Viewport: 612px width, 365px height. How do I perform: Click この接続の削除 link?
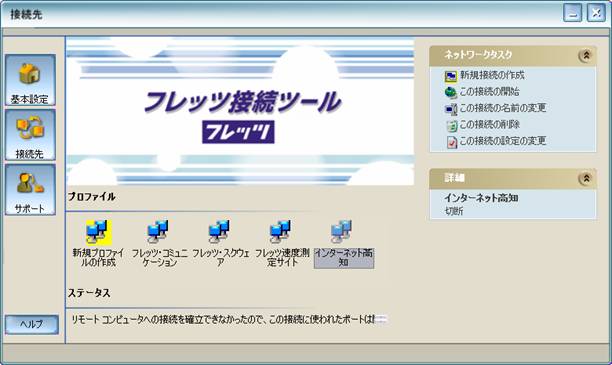489,125
